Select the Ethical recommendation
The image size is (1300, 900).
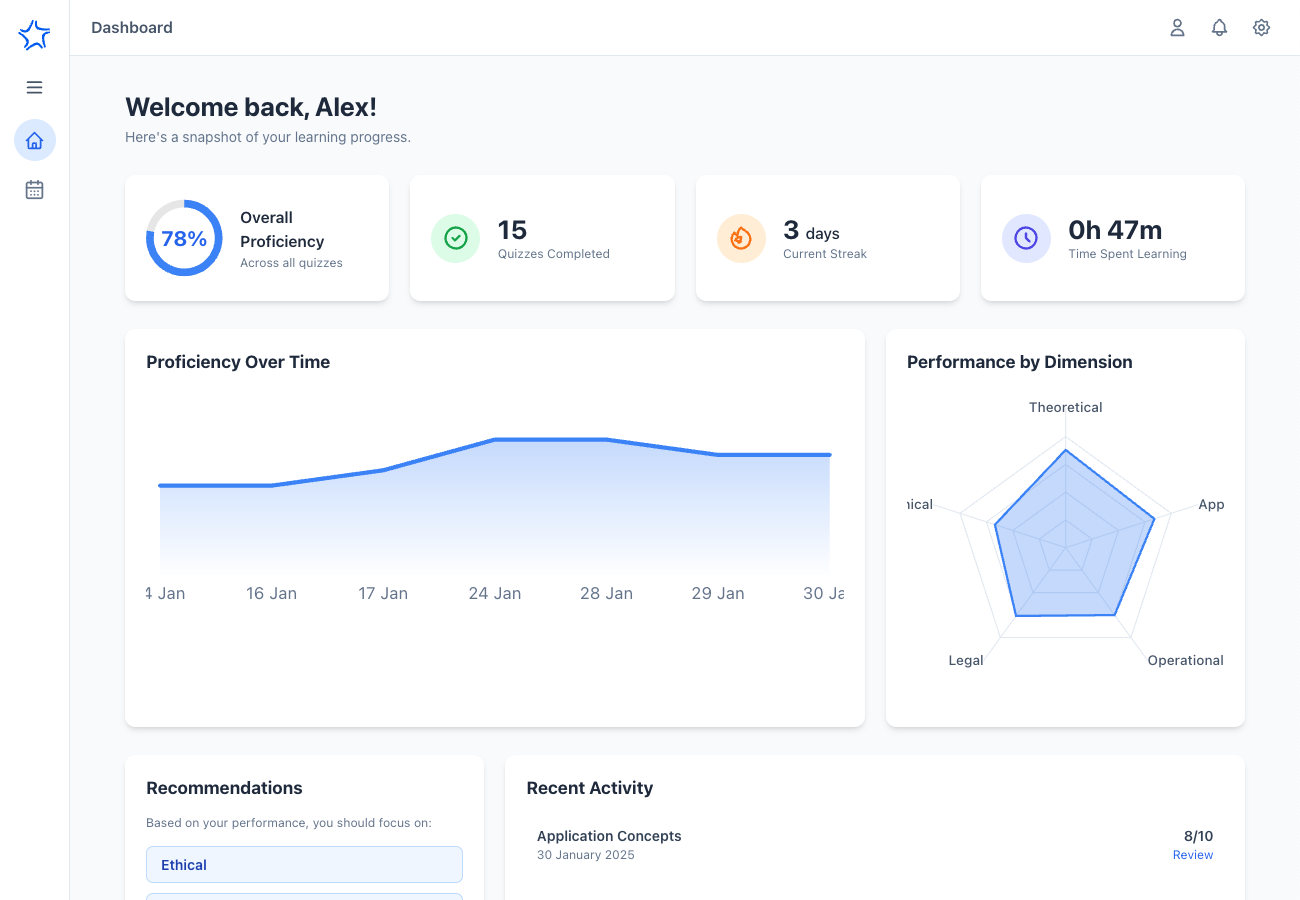pyautogui.click(x=304, y=865)
